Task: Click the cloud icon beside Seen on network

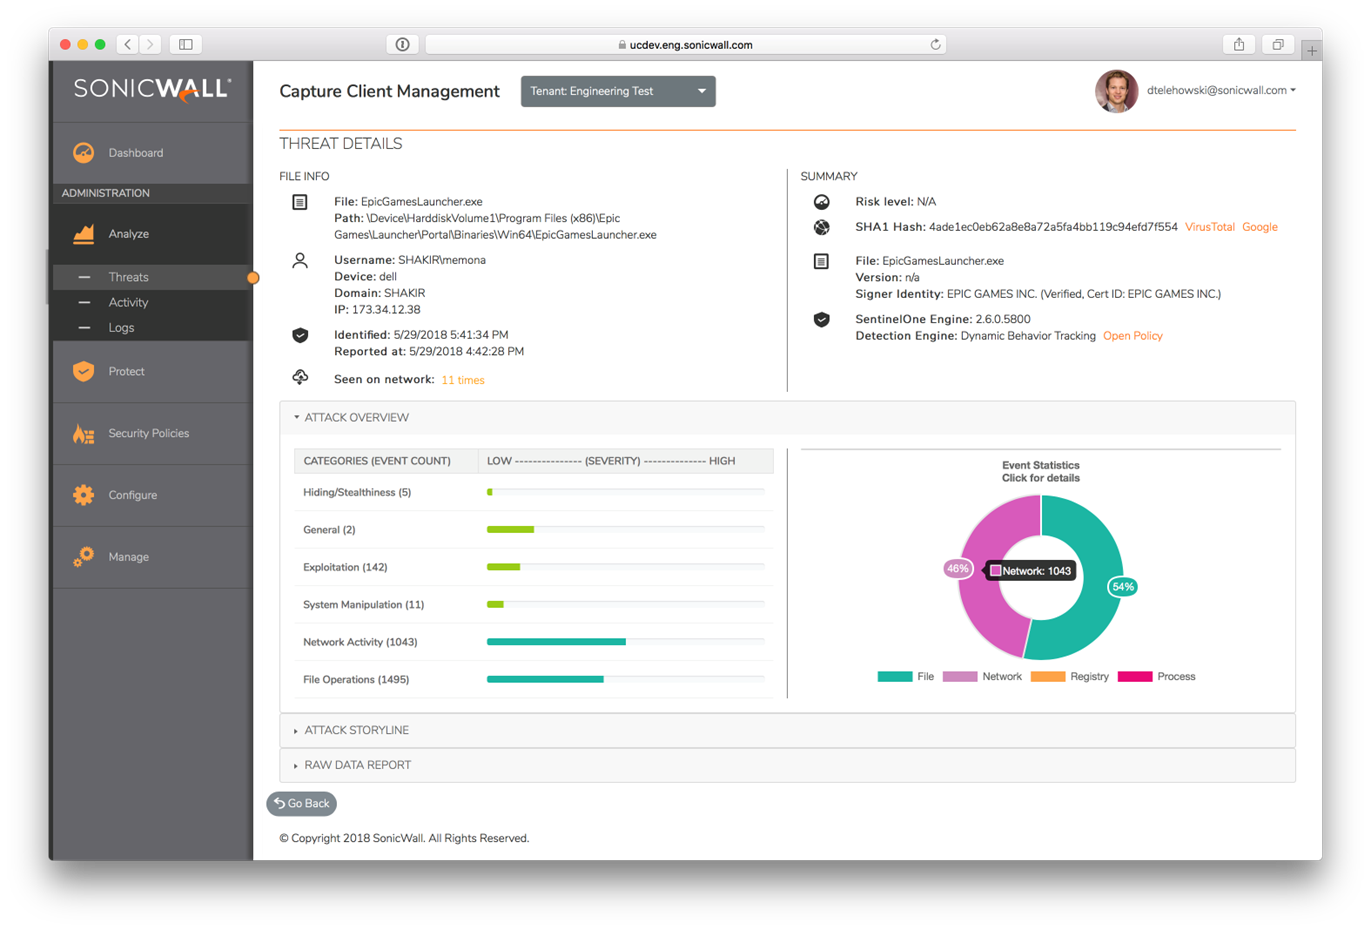Action: click(x=300, y=377)
